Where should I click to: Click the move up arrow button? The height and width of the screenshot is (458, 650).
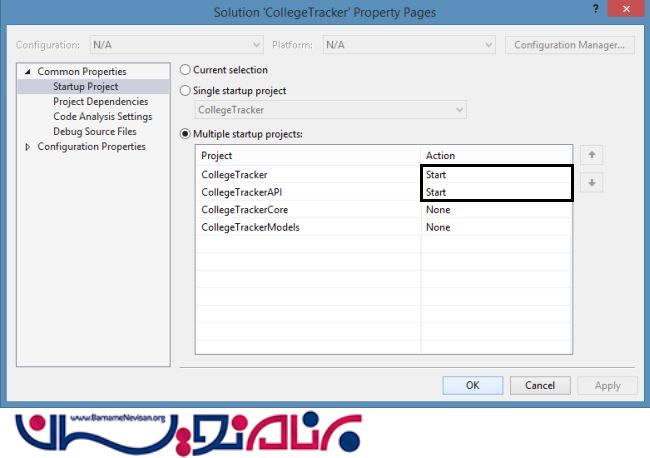click(x=592, y=155)
